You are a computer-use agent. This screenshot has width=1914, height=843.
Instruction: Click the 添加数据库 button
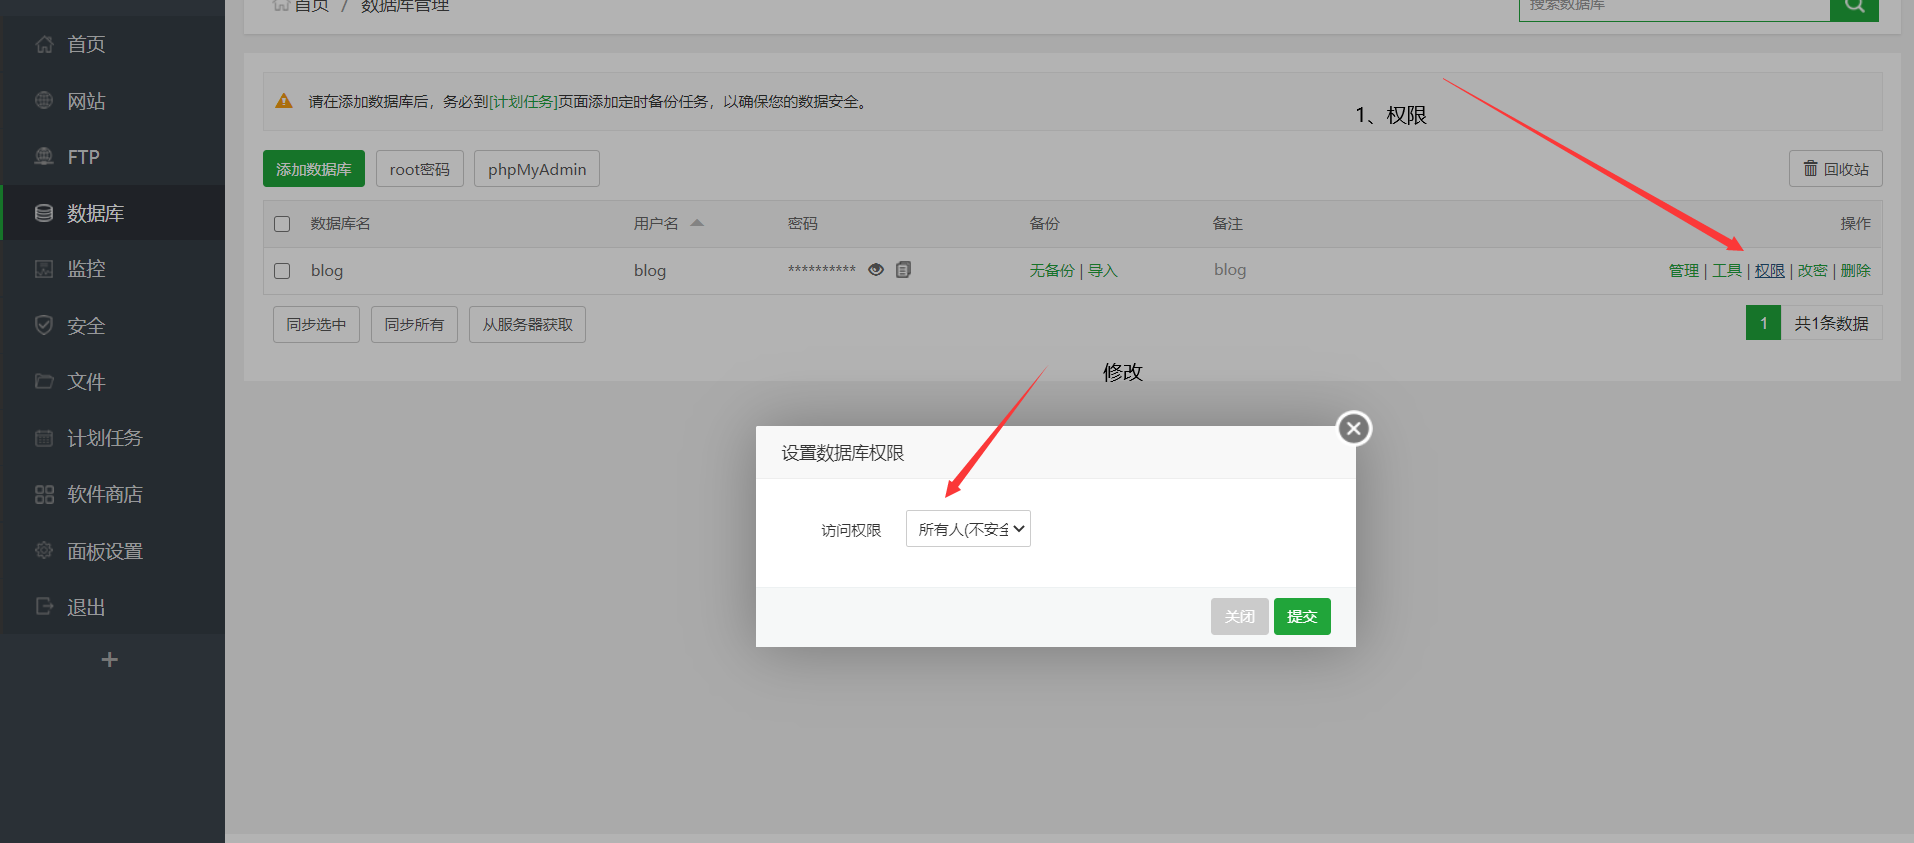(314, 169)
